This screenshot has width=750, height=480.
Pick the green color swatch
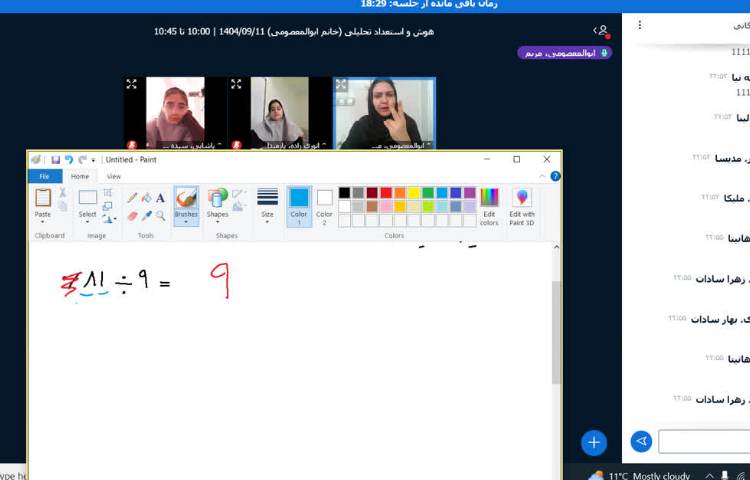click(x=428, y=193)
